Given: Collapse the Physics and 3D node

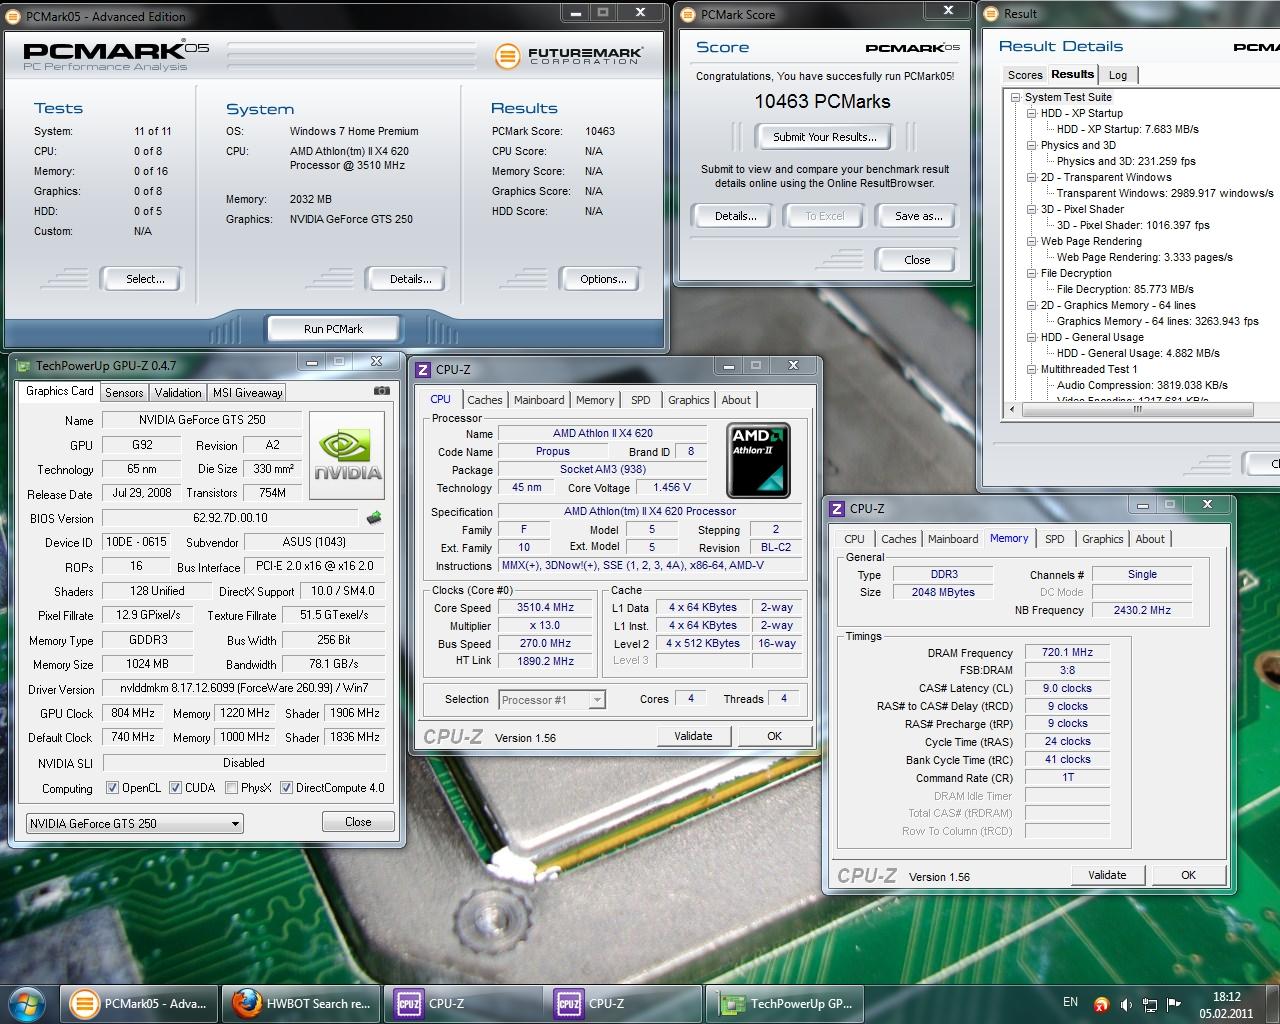Looking at the screenshot, I should point(1031,146).
